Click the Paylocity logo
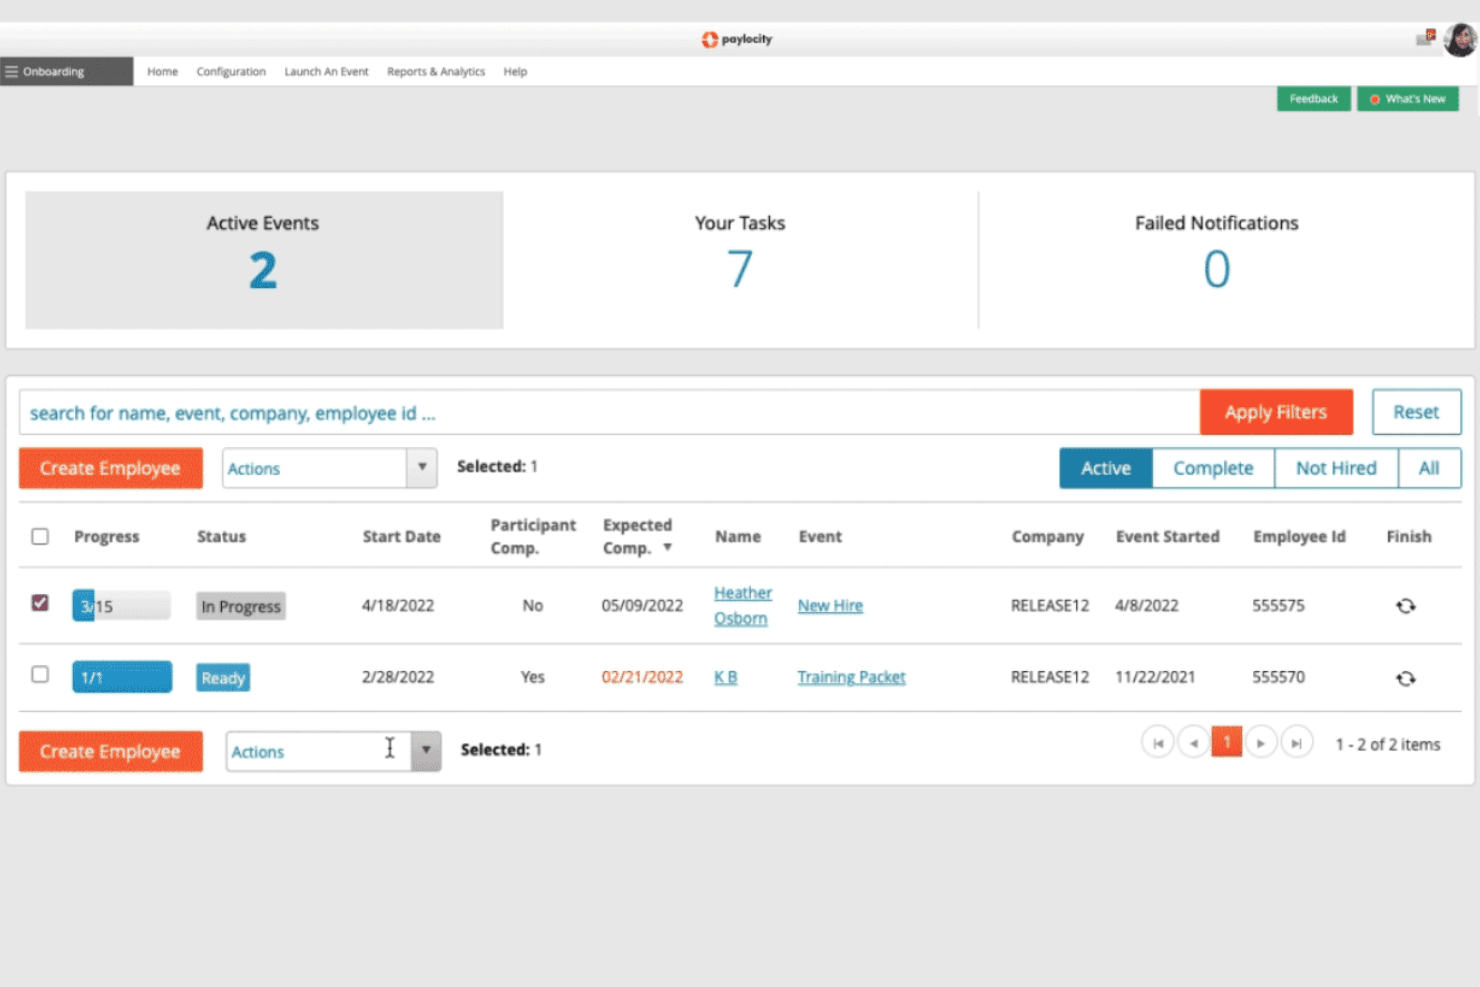Screen dimensions: 1480x987 pos(737,39)
